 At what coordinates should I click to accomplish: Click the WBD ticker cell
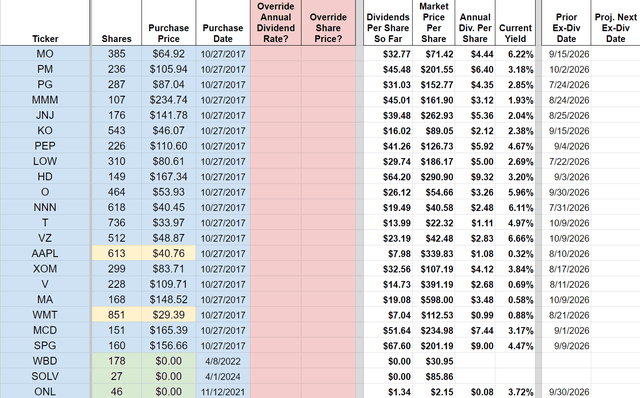point(45,361)
